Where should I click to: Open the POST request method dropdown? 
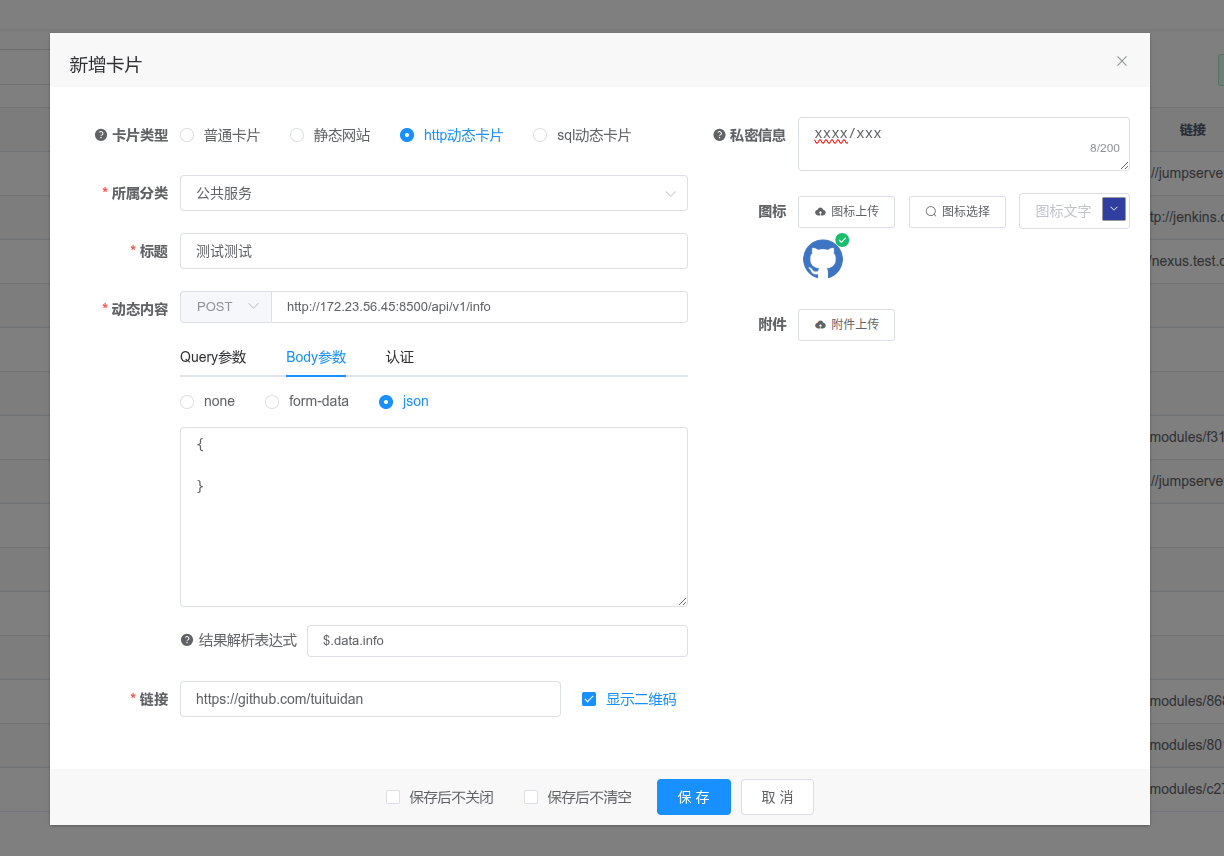coord(226,307)
